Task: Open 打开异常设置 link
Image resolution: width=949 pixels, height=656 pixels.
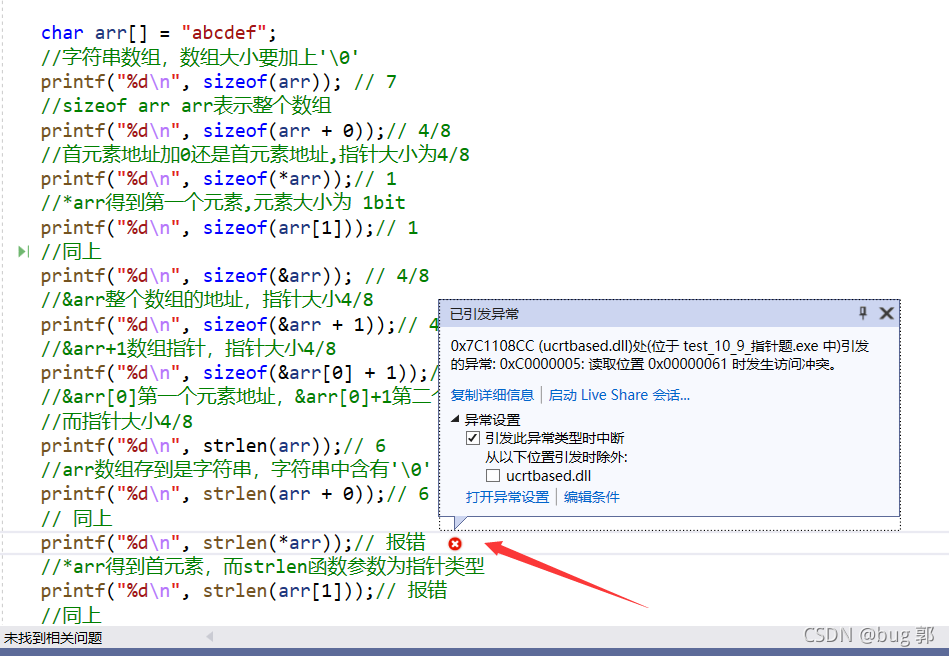Action: tap(507, 497)
